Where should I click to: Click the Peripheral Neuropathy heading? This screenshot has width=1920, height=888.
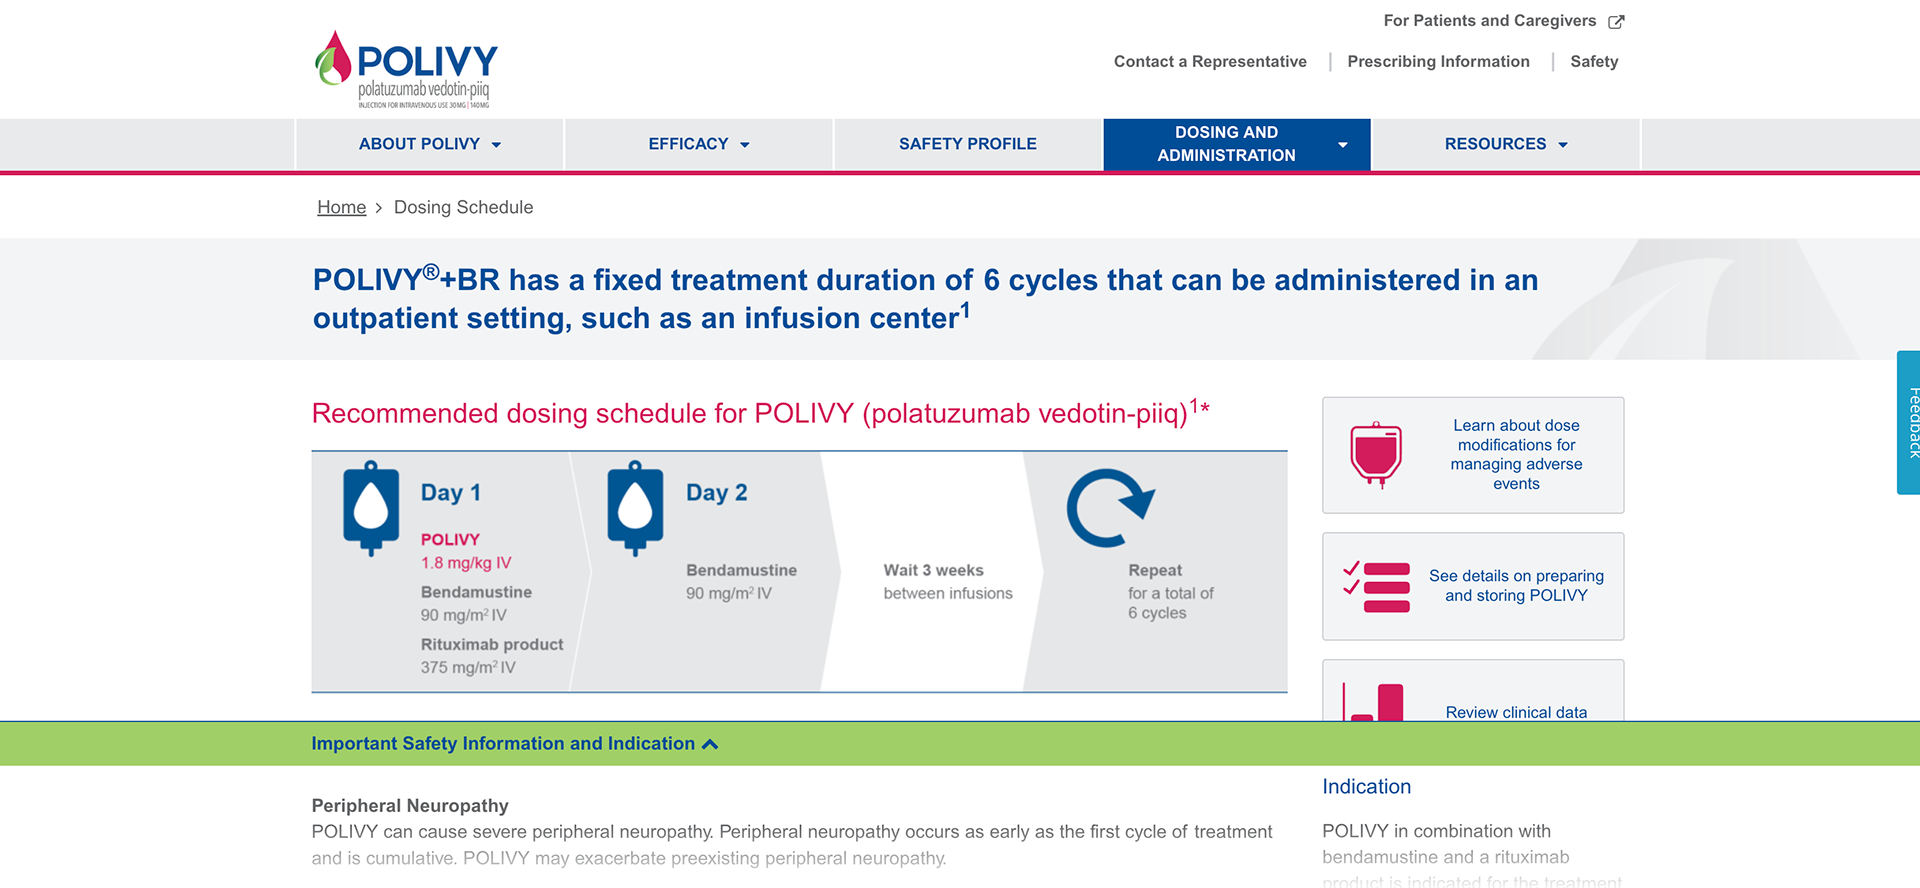[410, 806]
